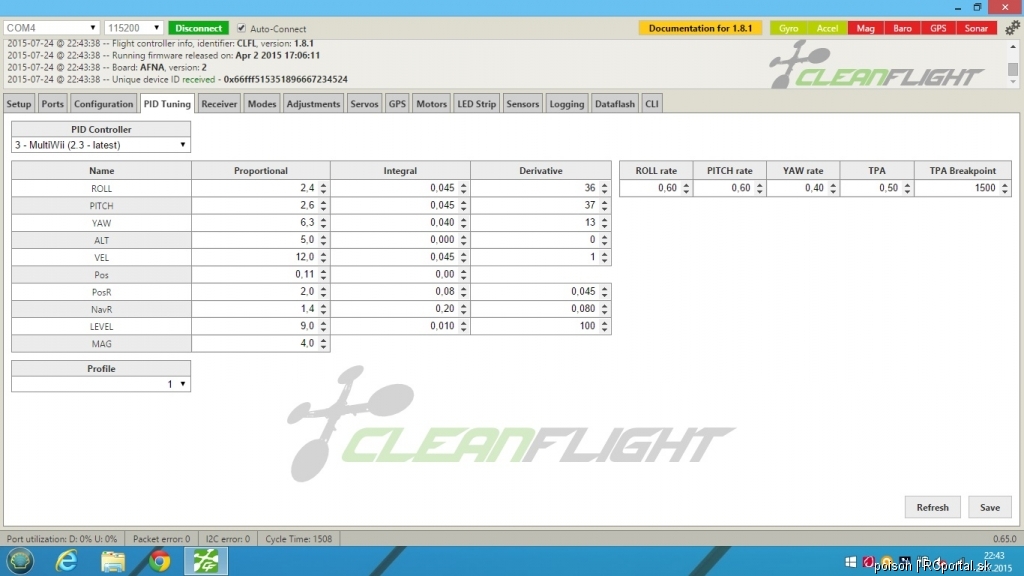
Task: Click the round Start orb icon
Action: tap(20, 561)
